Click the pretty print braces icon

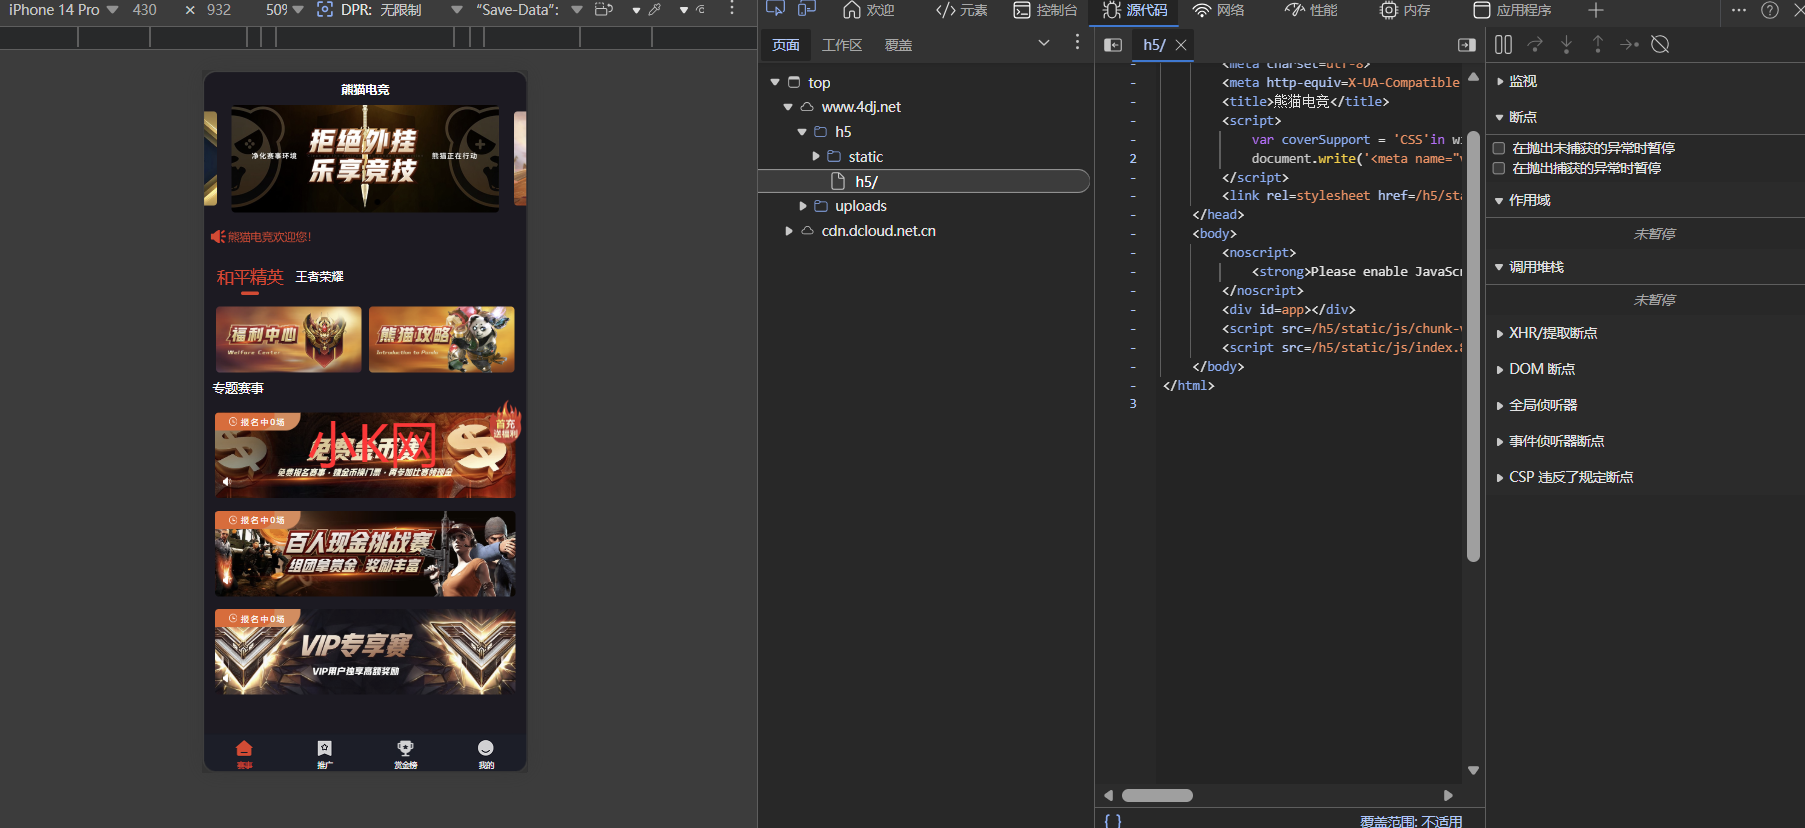pos(1113,820)
